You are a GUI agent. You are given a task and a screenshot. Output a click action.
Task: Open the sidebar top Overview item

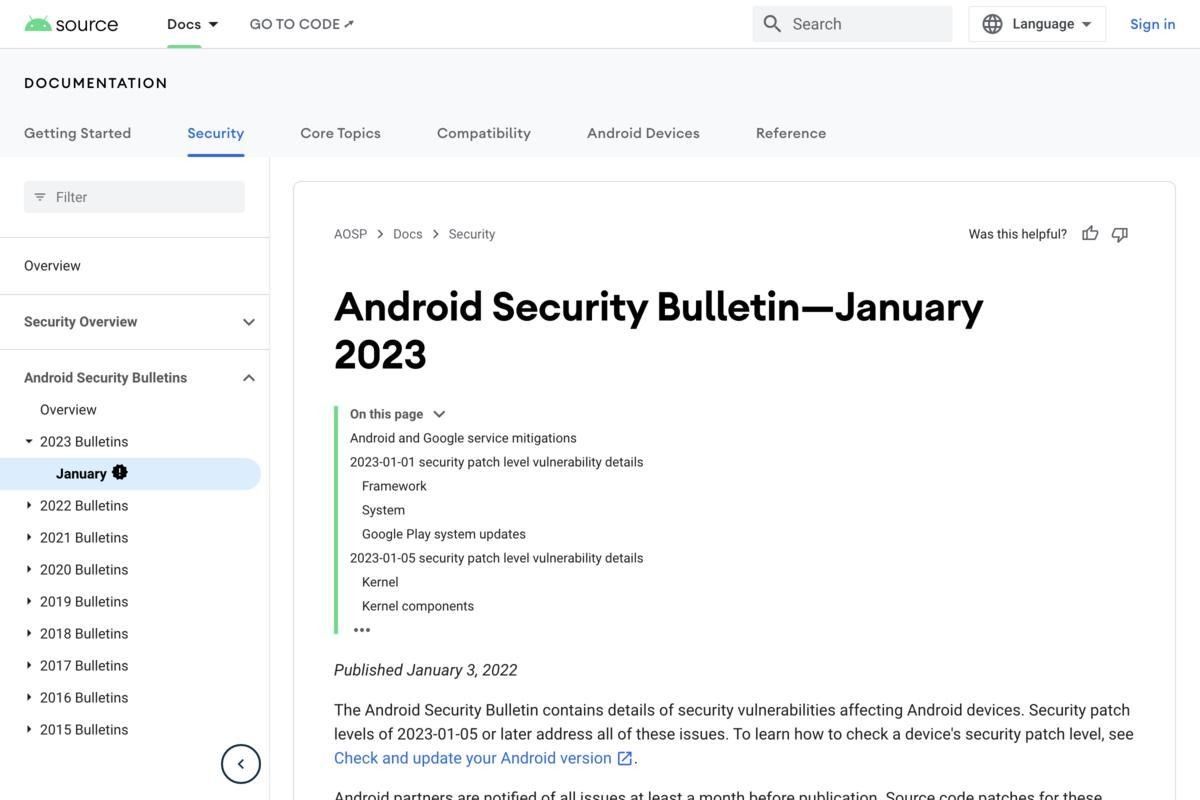(x=52, y=266)
